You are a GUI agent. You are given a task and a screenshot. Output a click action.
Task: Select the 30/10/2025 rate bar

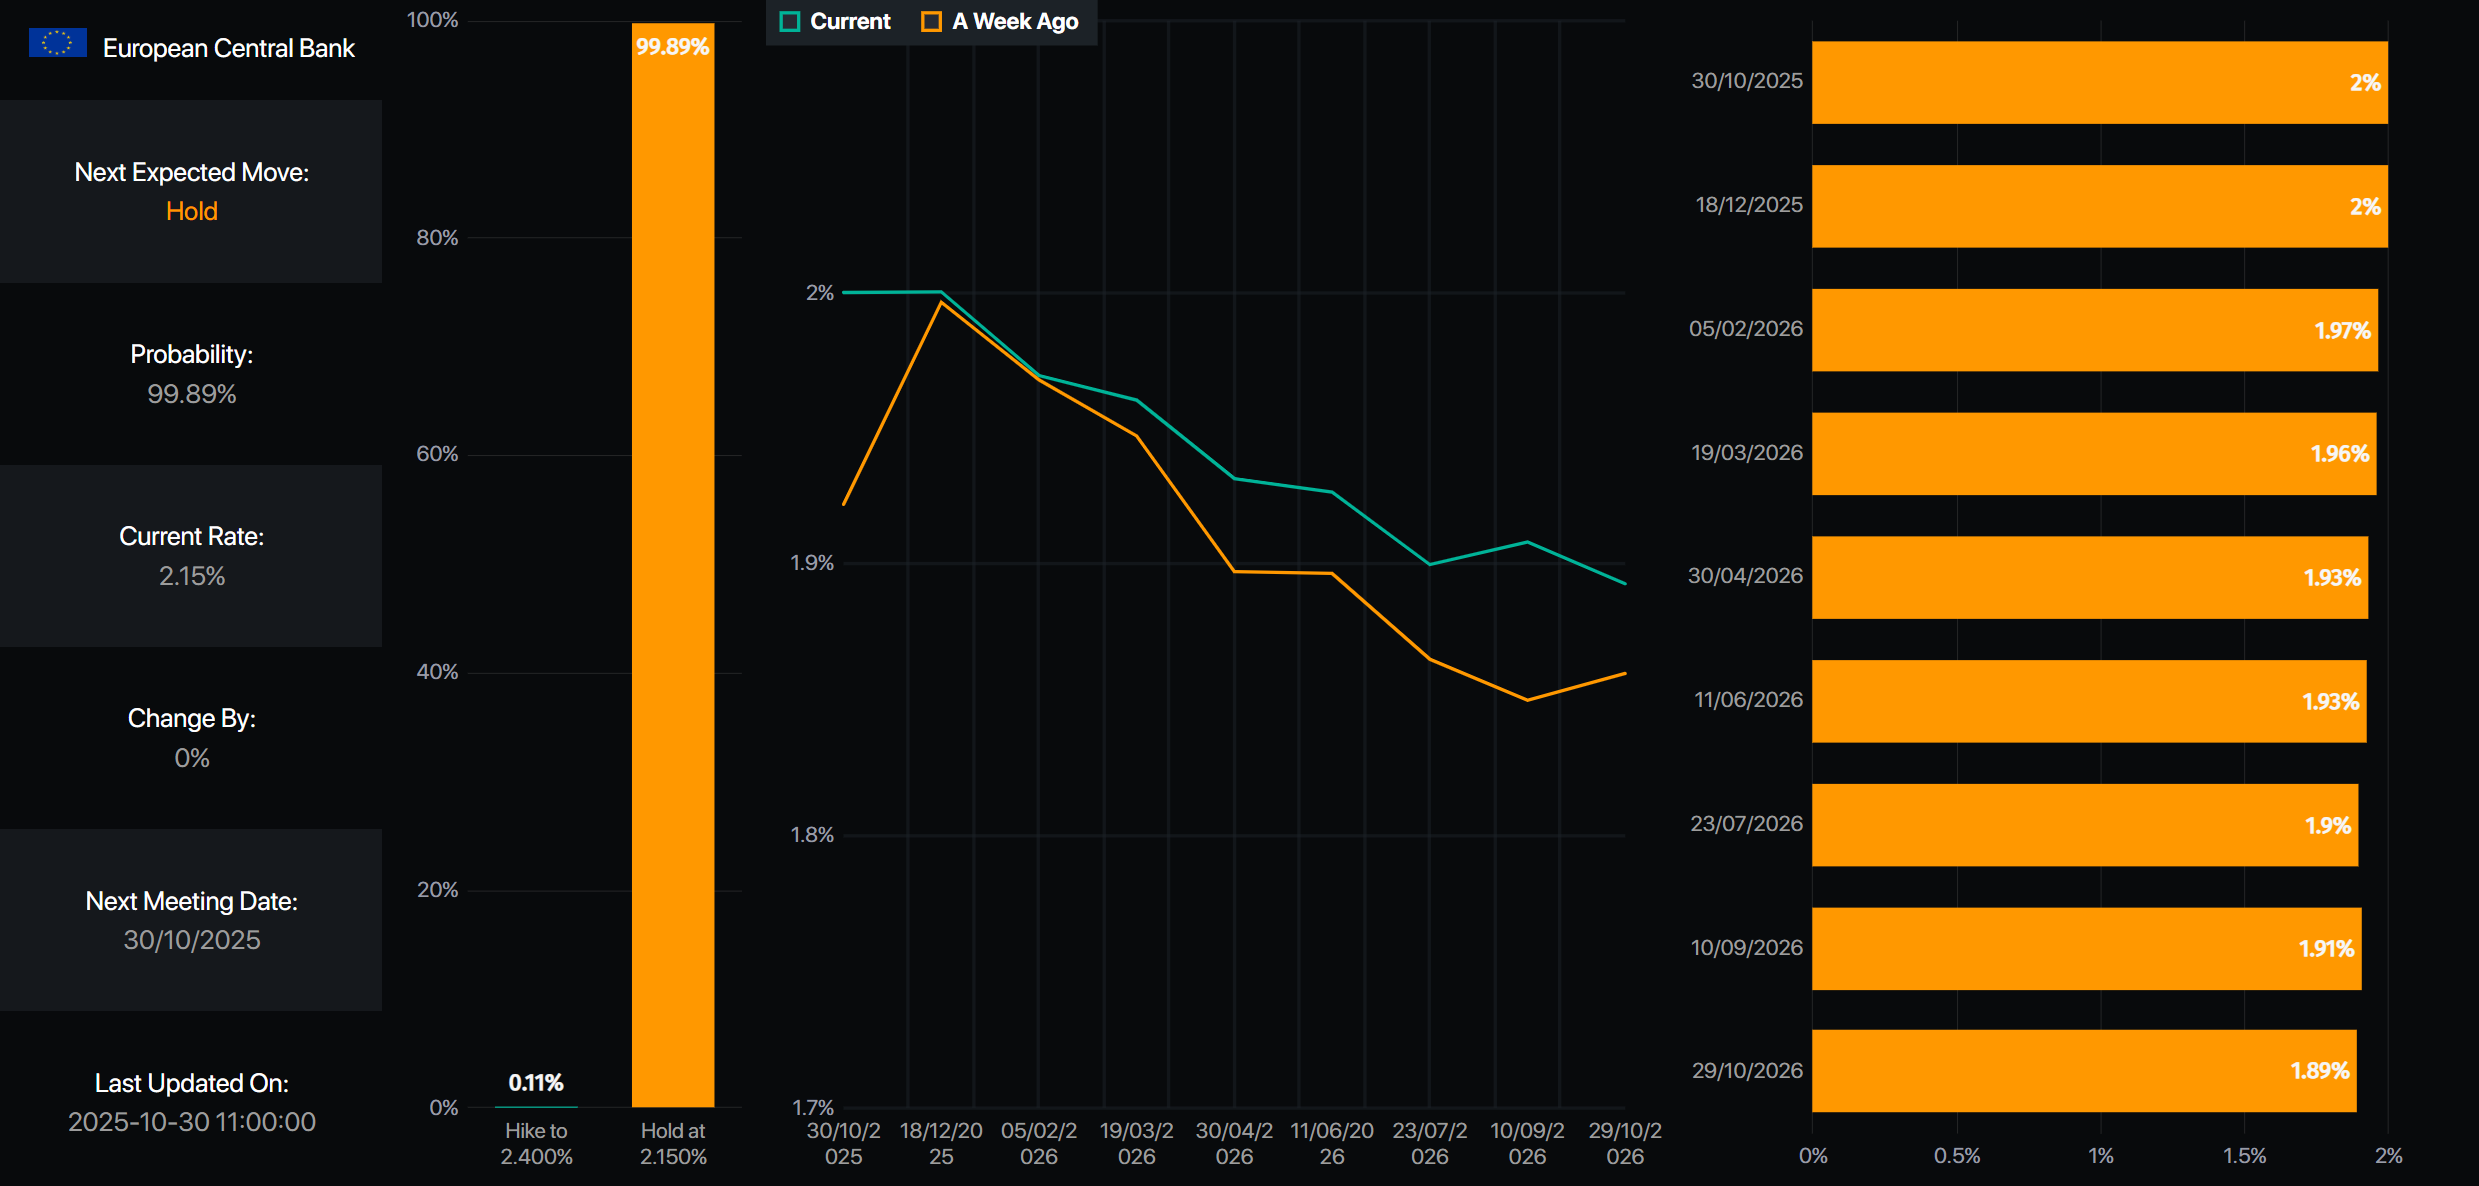tap(2099, 82)
